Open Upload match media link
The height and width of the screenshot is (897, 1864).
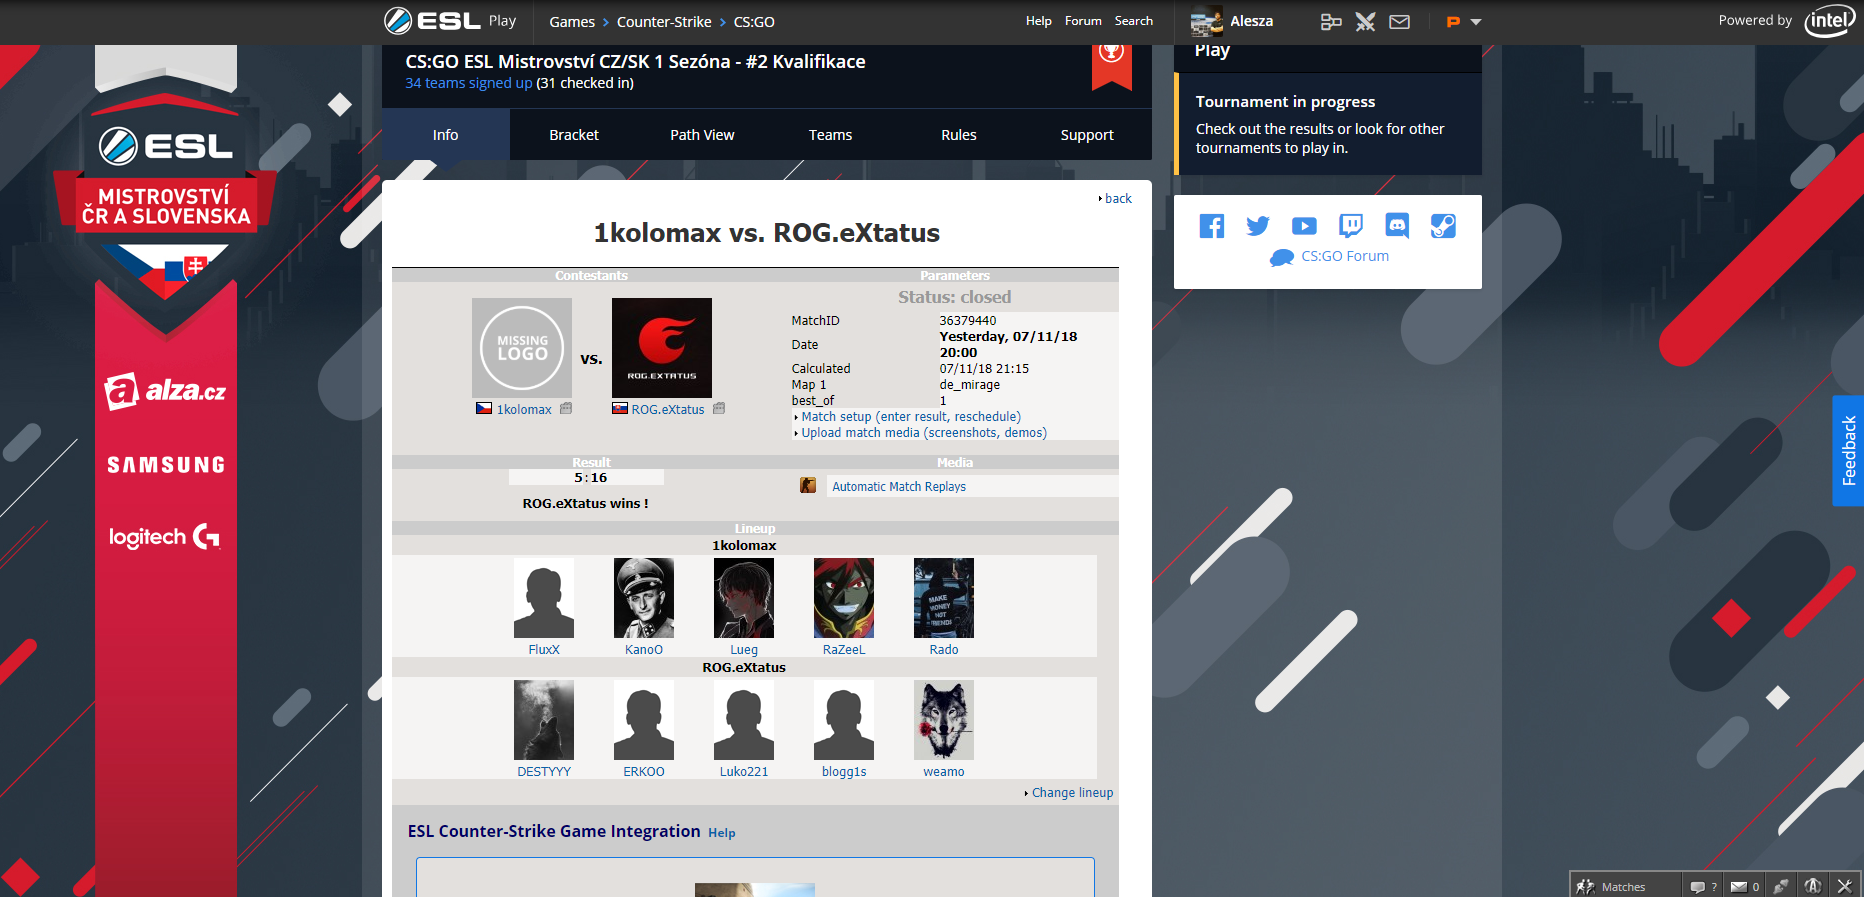click(924, 433)
